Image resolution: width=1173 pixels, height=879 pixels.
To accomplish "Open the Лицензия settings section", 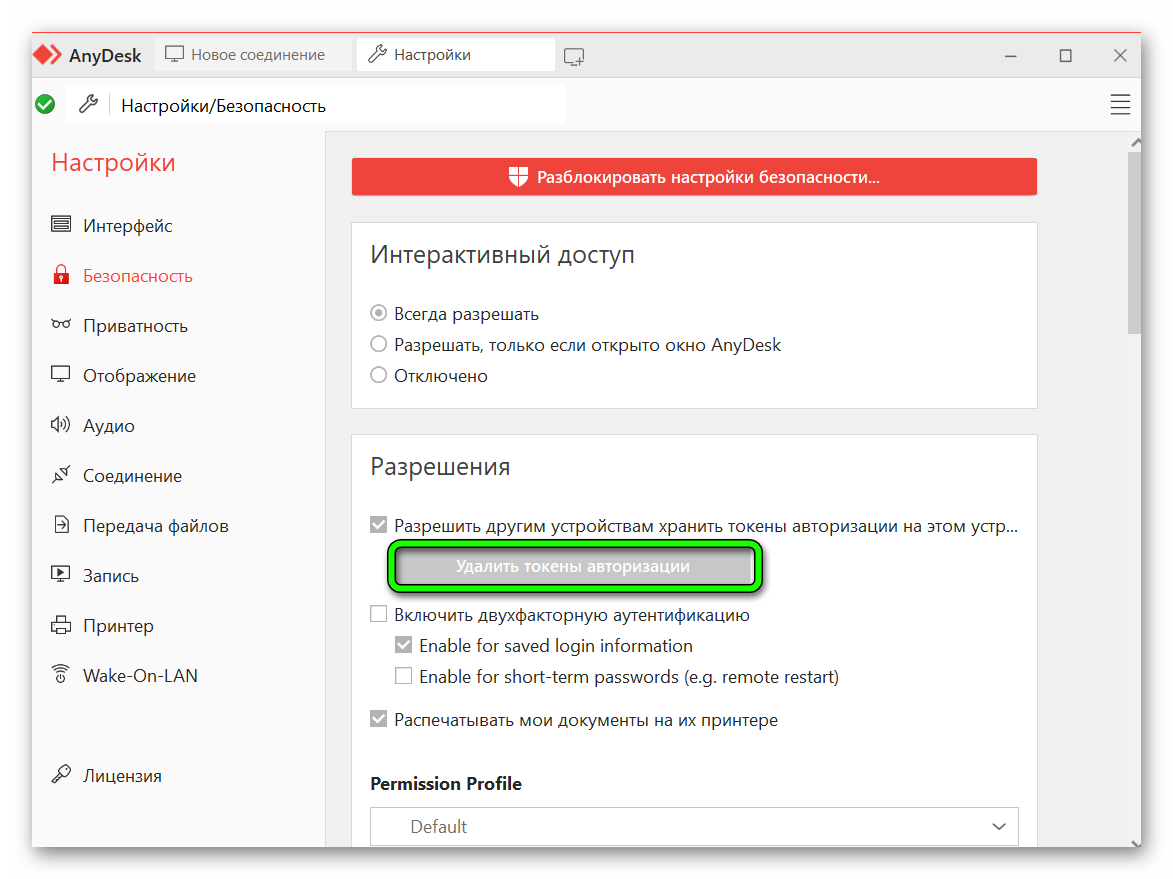I will (x=122, y=776).
